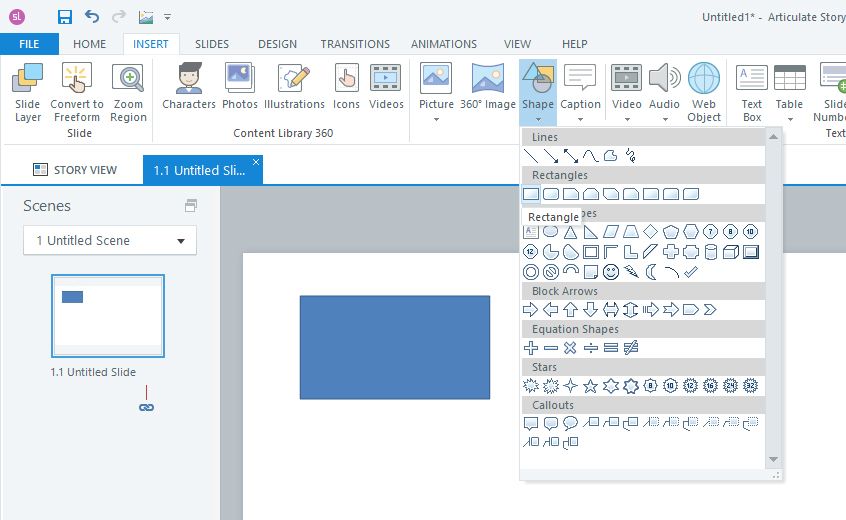
Task: Pick the 5-Point Star shape
Action: click(591, 386)
